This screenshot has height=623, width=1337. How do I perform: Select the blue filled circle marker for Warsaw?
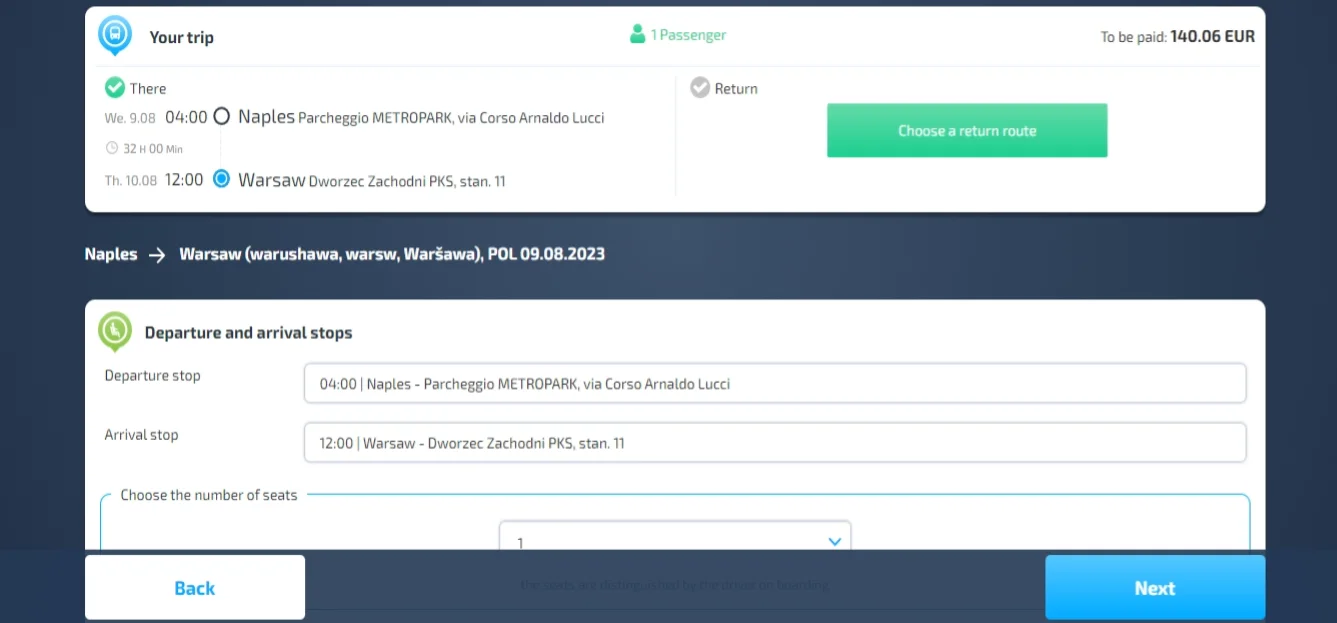click(222, 179)
